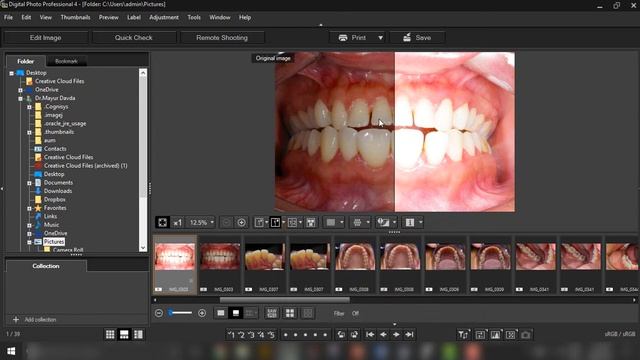Click the filmstrip horizontal scrollbar
Screen dimensions: 640x360
[x=284, y=300]
